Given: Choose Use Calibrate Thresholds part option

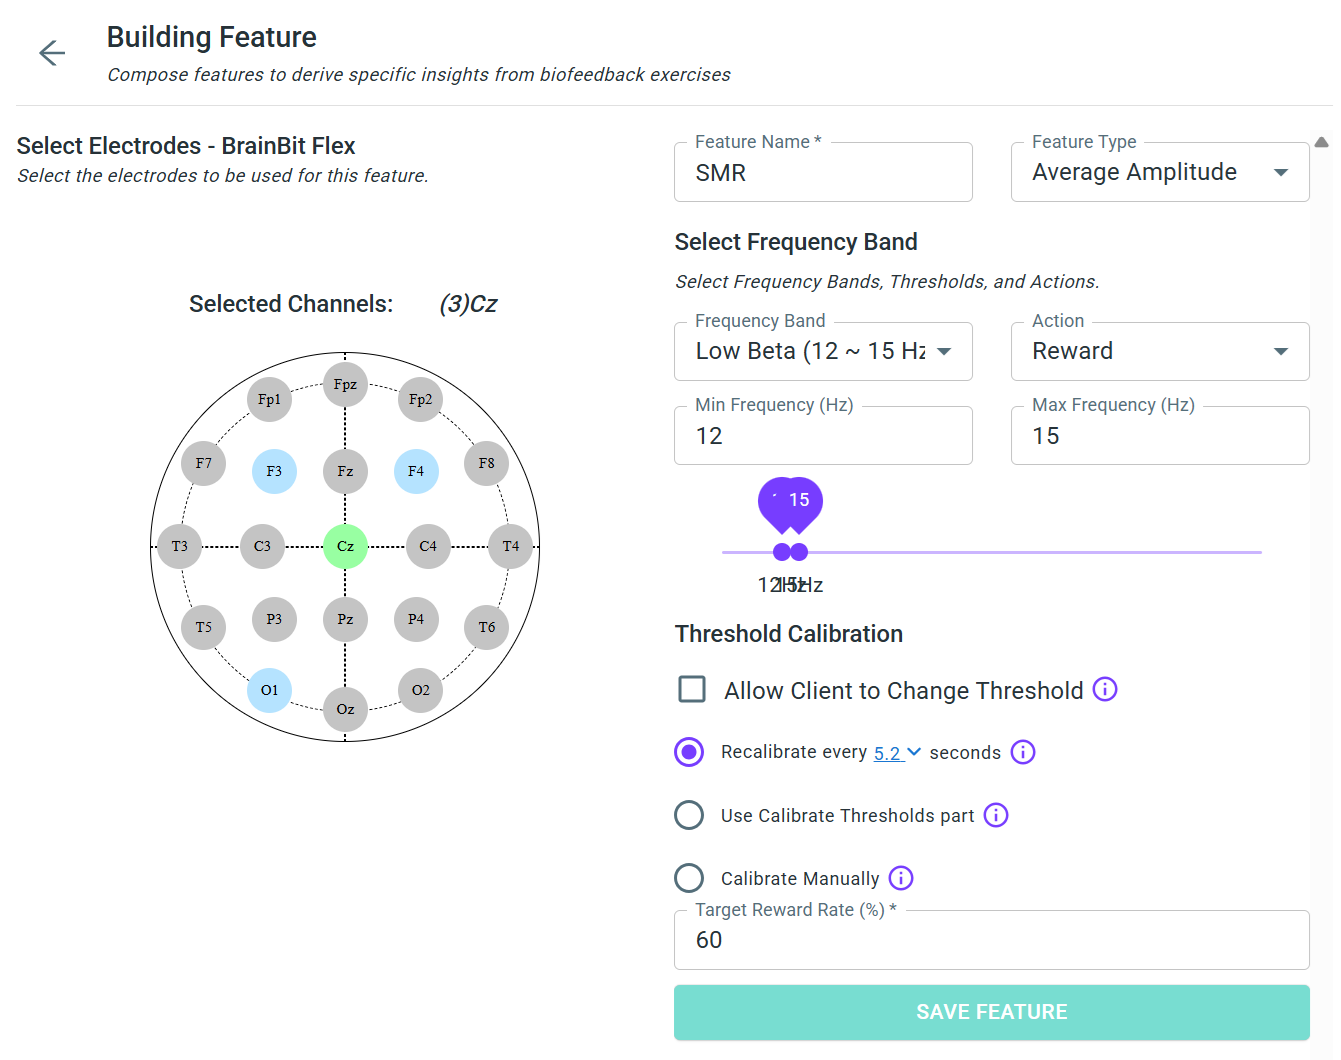Looking at the screenshot, I should point(689,815).
